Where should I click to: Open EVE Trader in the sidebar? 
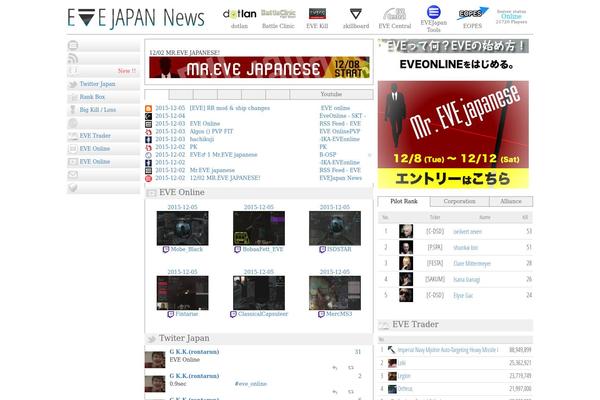(95, 136)
